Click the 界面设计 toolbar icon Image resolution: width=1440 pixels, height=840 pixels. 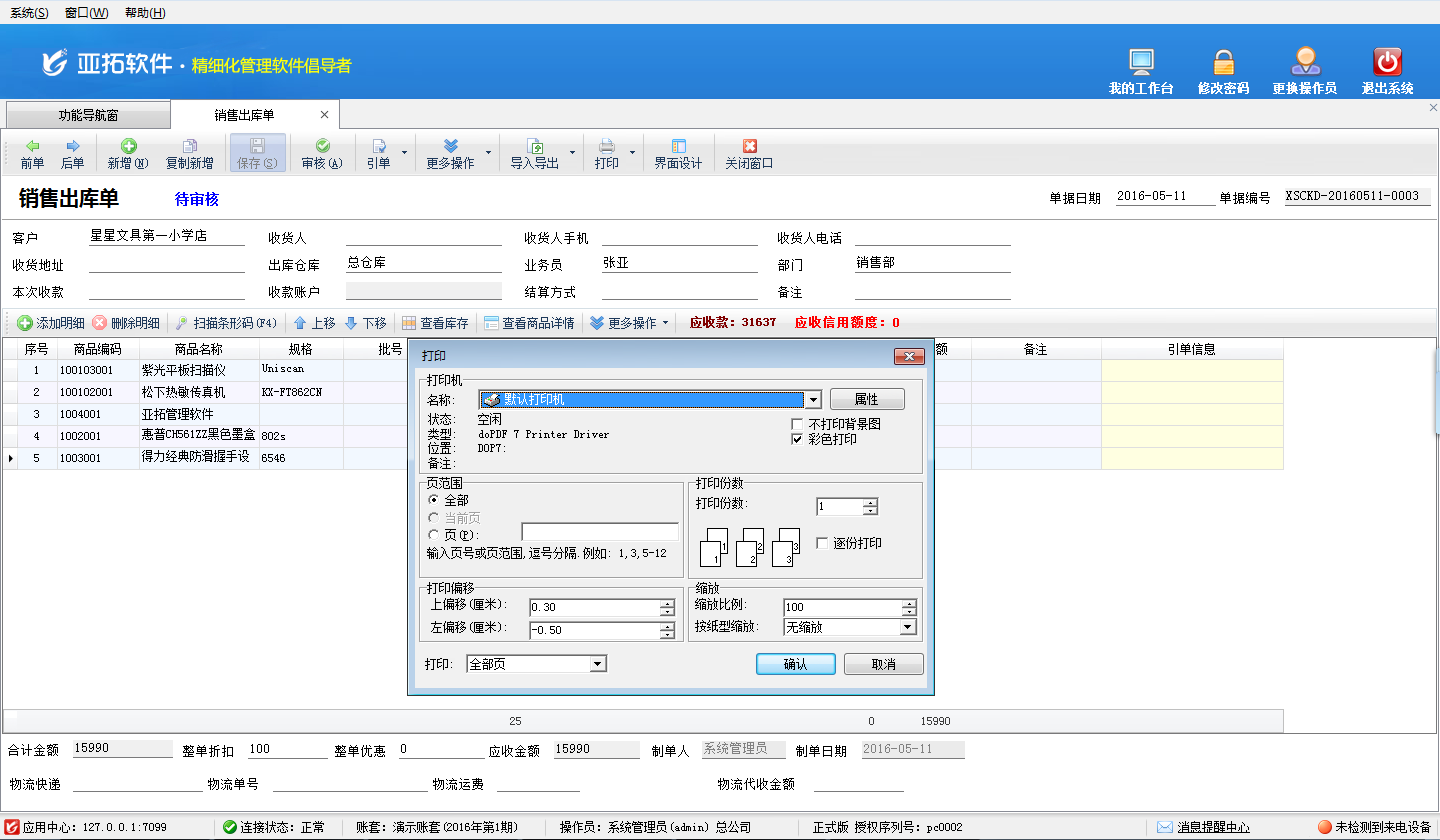coord(678,146)
